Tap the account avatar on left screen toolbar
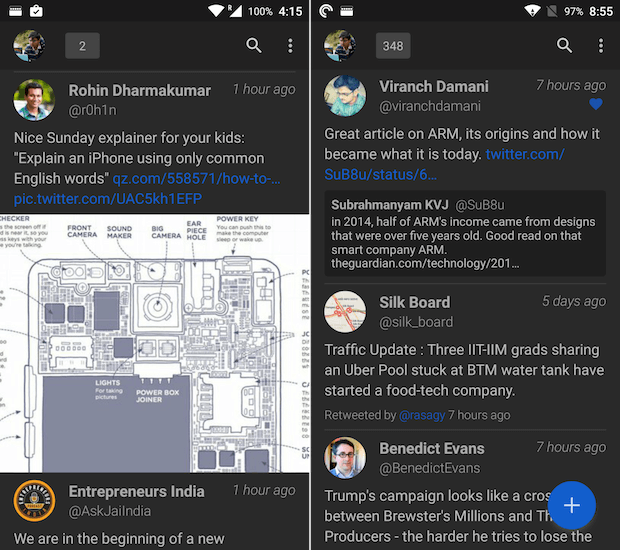 tap(29, 46)
